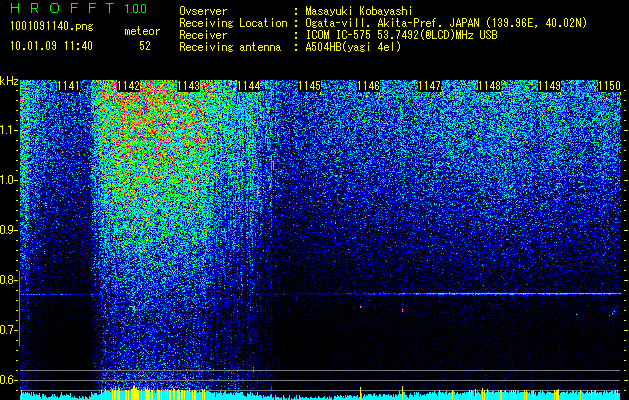Click the Receiving Location label
Screen dimensions: 629x400
click(x=233, y=23)
